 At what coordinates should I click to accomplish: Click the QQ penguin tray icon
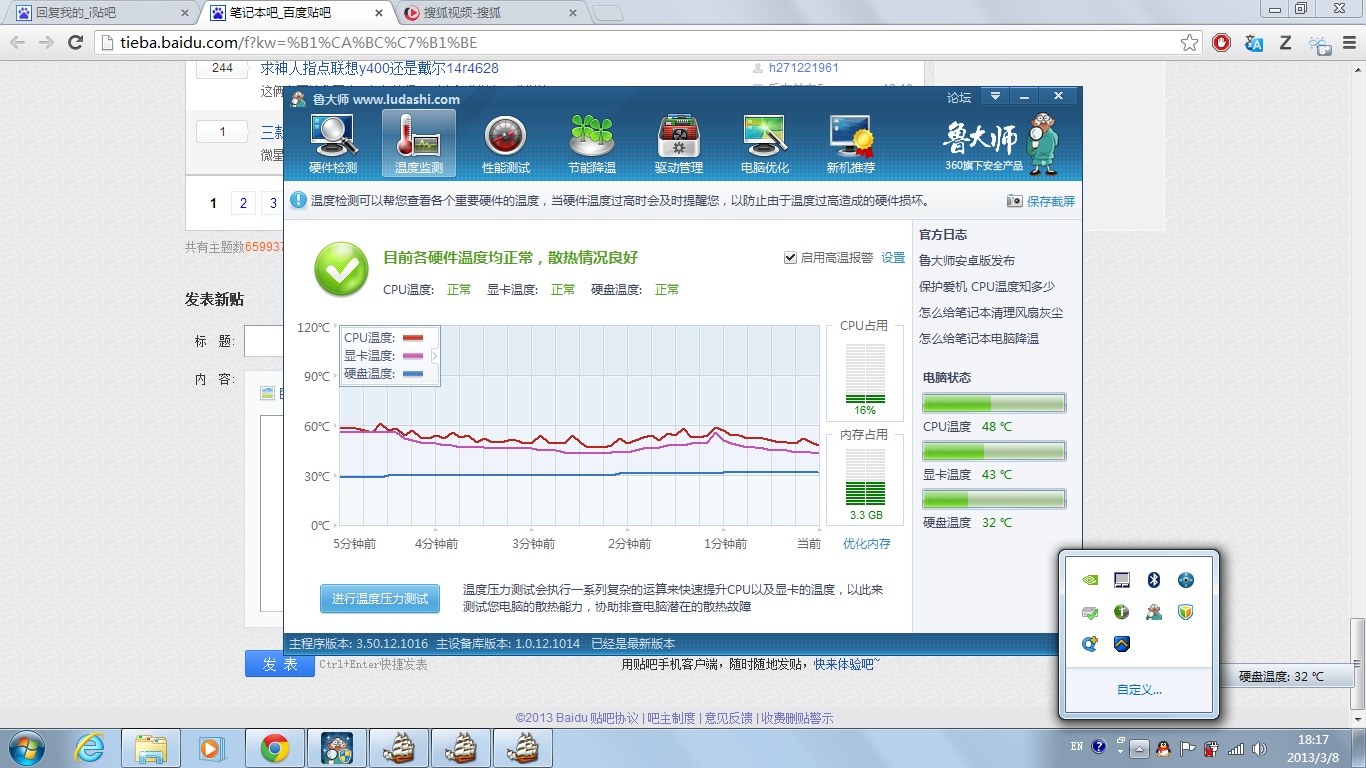click(1163, 747)
